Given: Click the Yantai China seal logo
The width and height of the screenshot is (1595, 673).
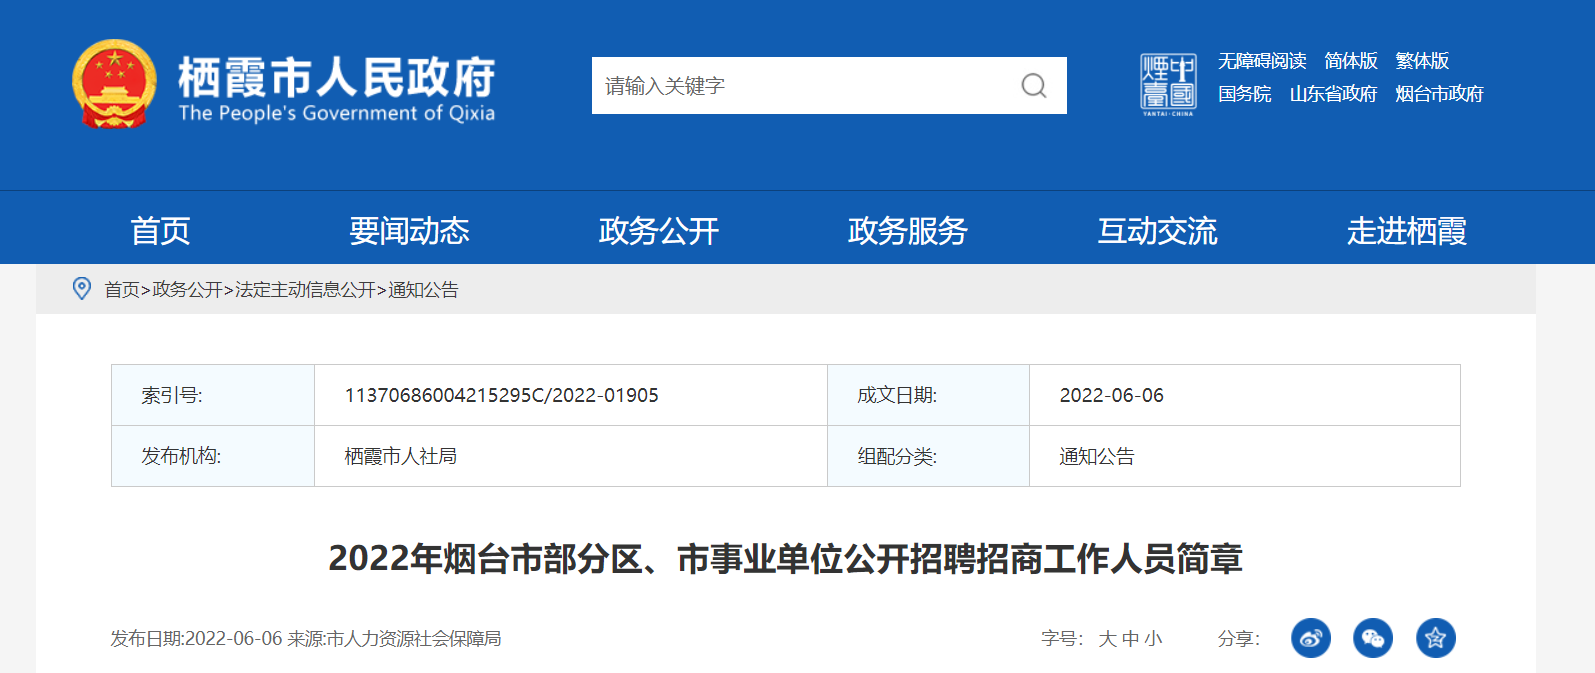Looking at the screenshot, I should coord(1168,85).
